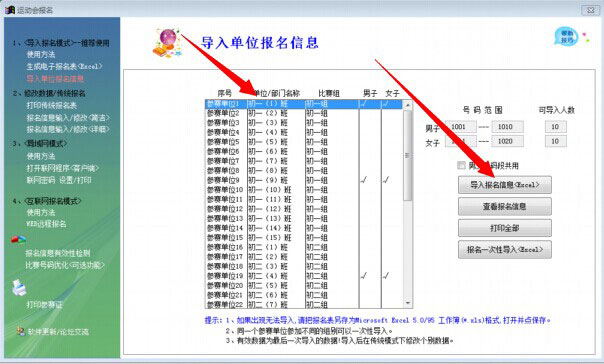Screen dimensions: 604x364
Task: Toggle the 男女号码段共用 checkbox
Action: pyautogui.click(x=461, y=165)
